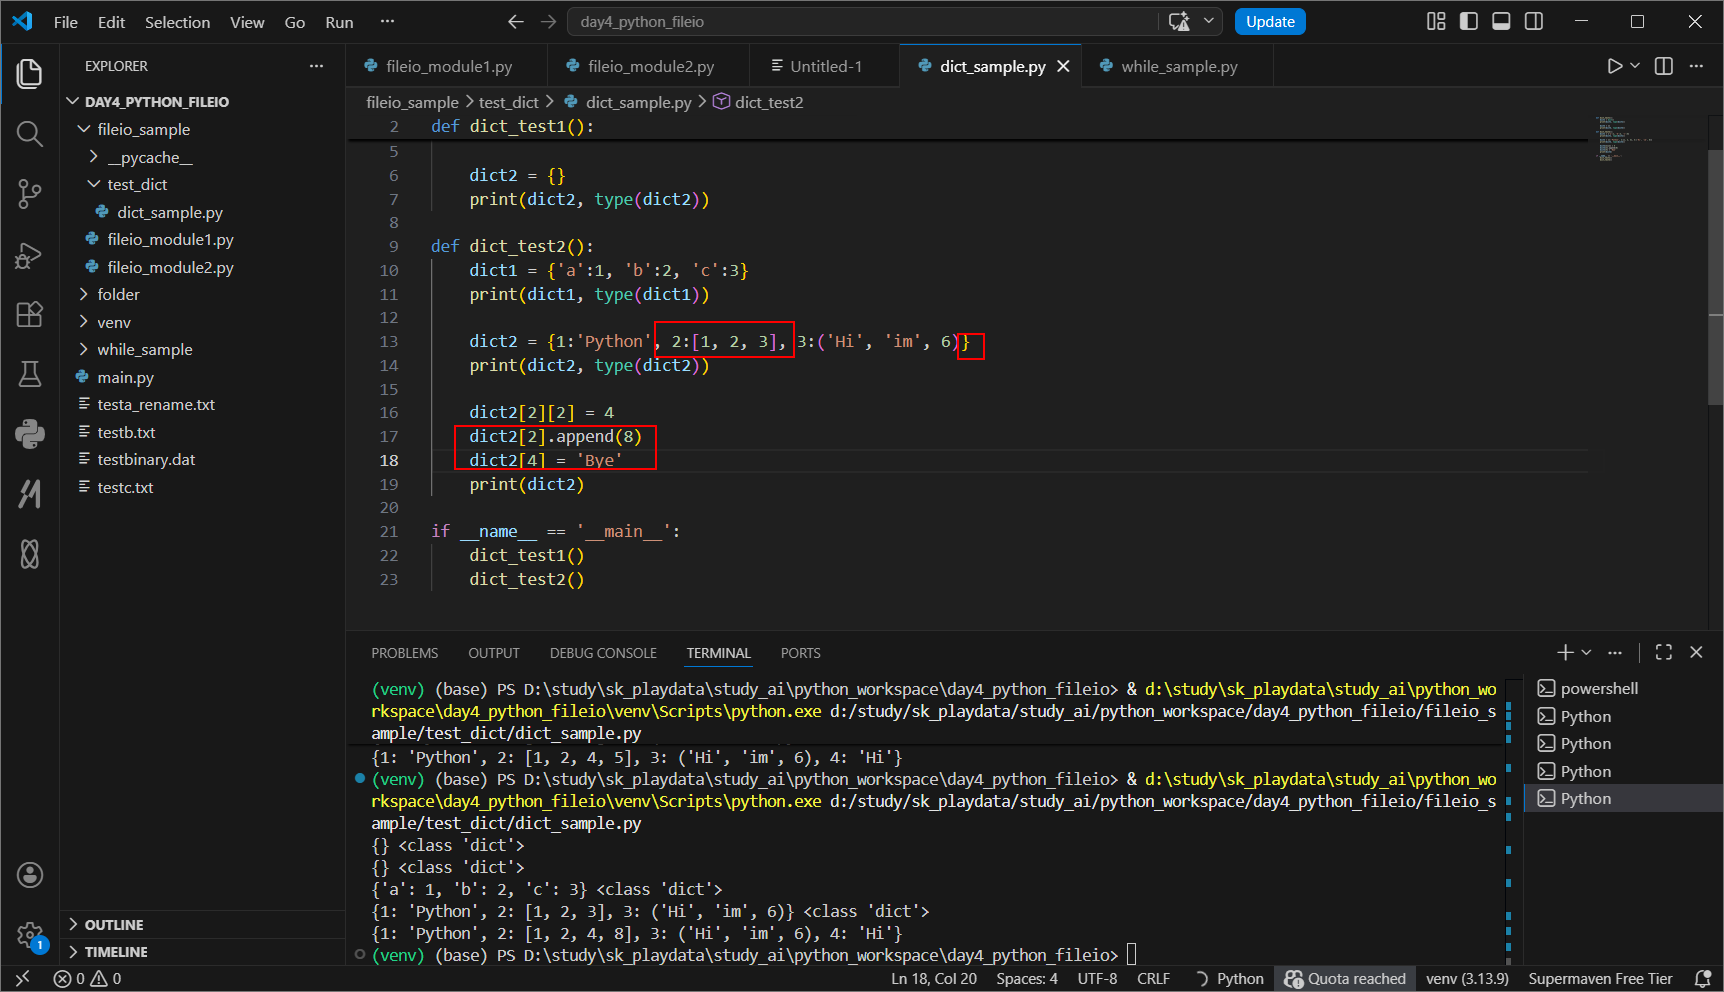
Task: Open the Accounts icon
Action: 30,875
